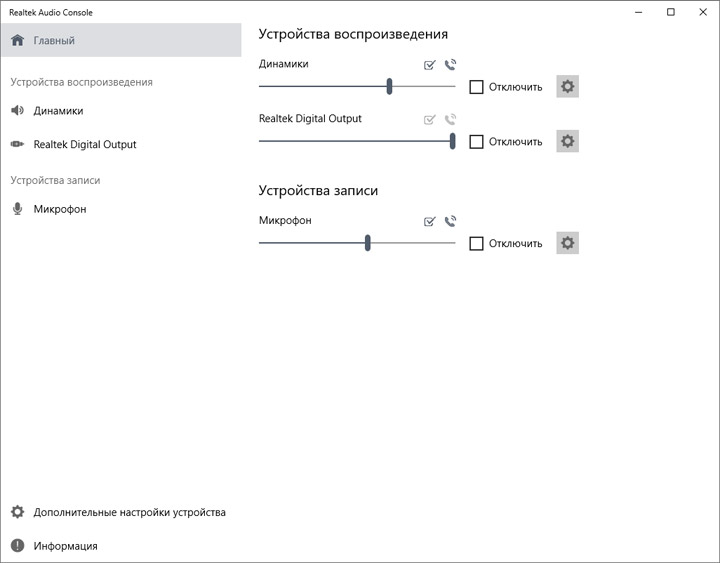Open Динамики page in sidebar
The height and width of the screenshot is (563, 720).
pos(58,111)
